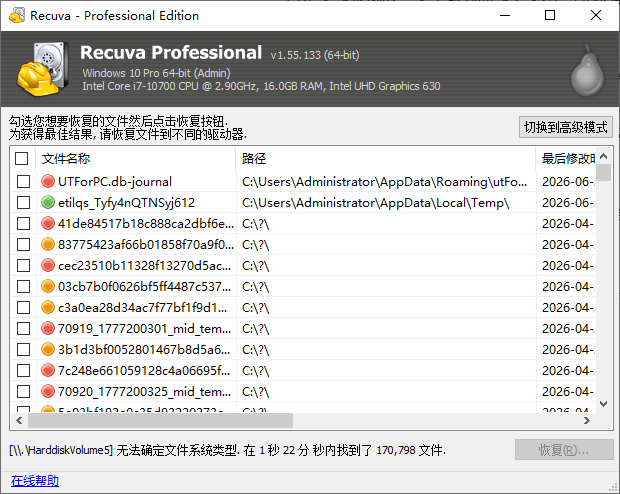Screen dimensions: 620x494
Task: Check the box for 41de84517b18c888ca2dbf6e file
Action: pos(23,223)
